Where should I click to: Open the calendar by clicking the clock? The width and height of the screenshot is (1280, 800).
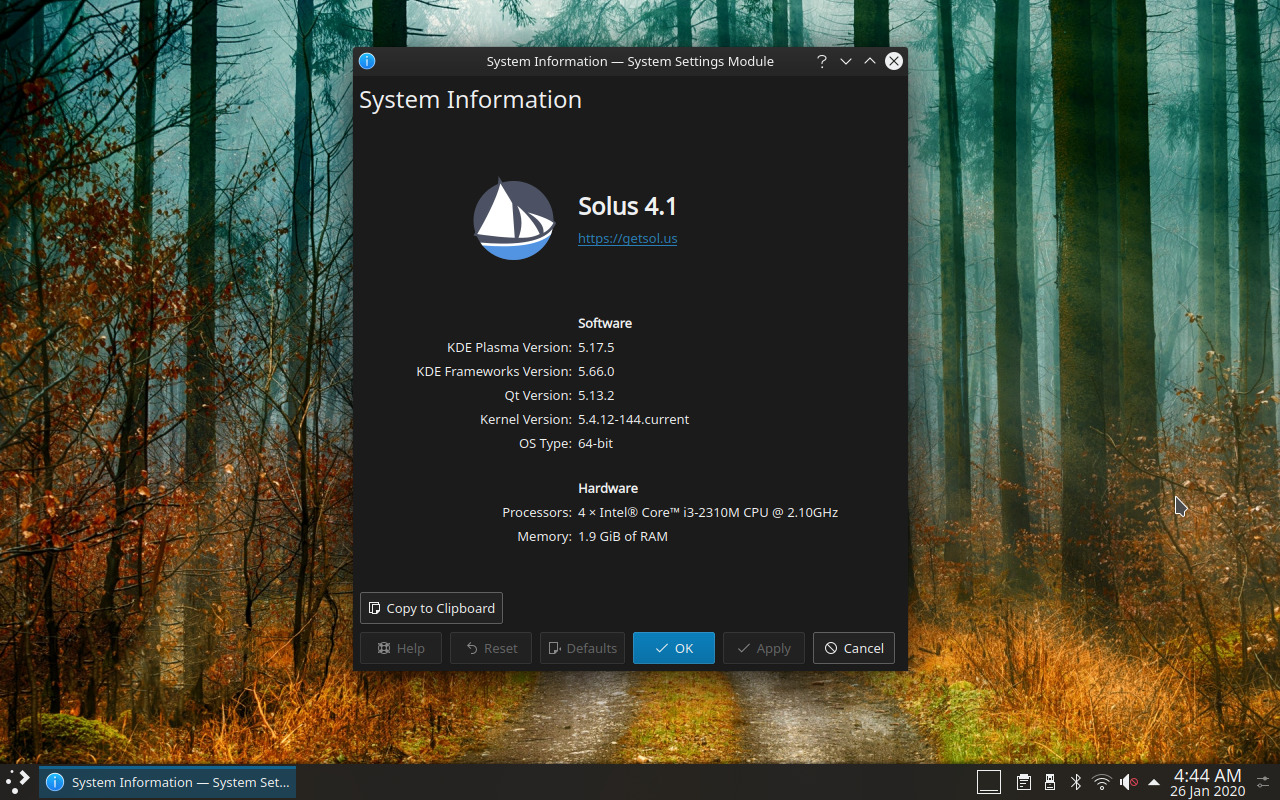coord(1206,782)
